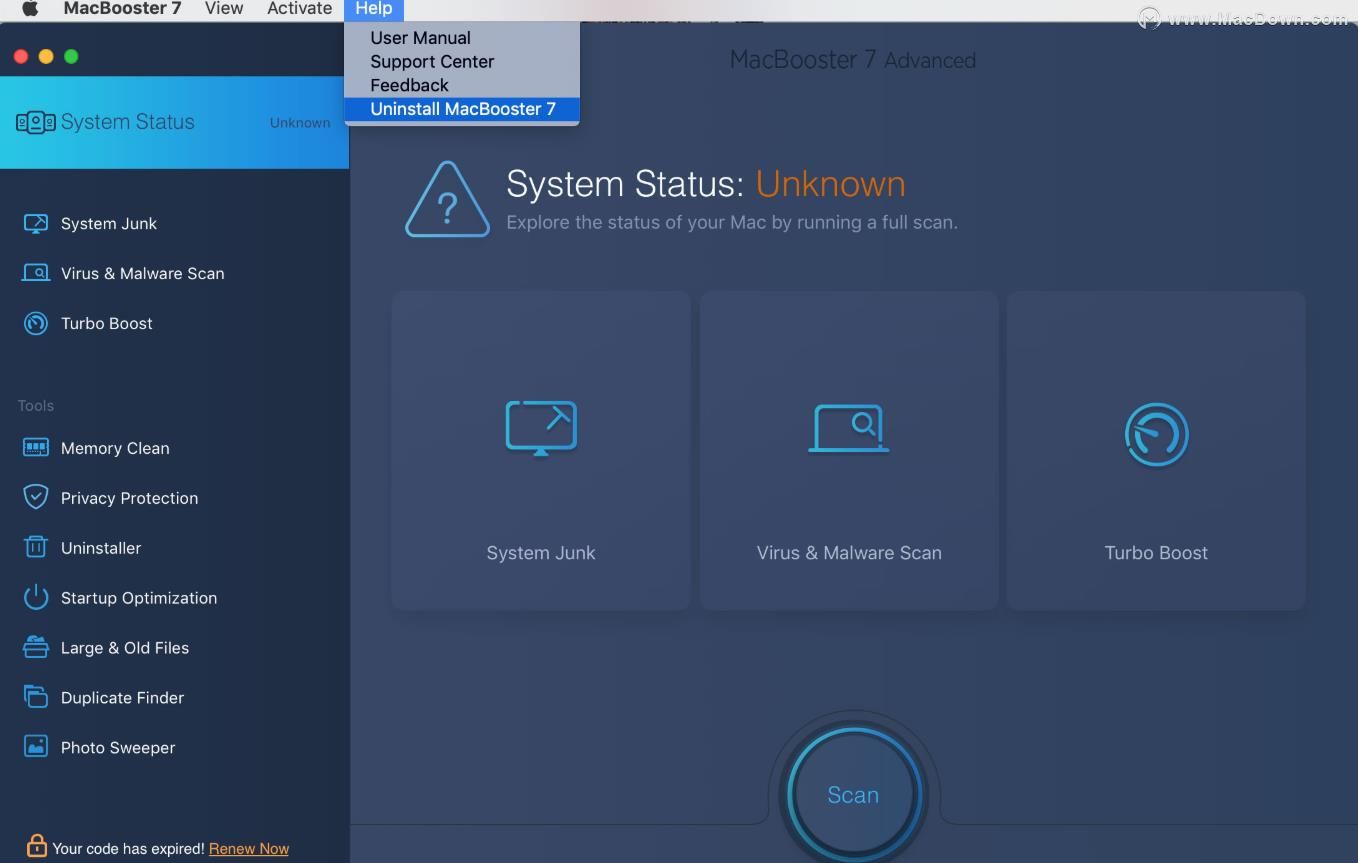Open the View menu
Viewport: 1358px width, 863px height.
224,9
